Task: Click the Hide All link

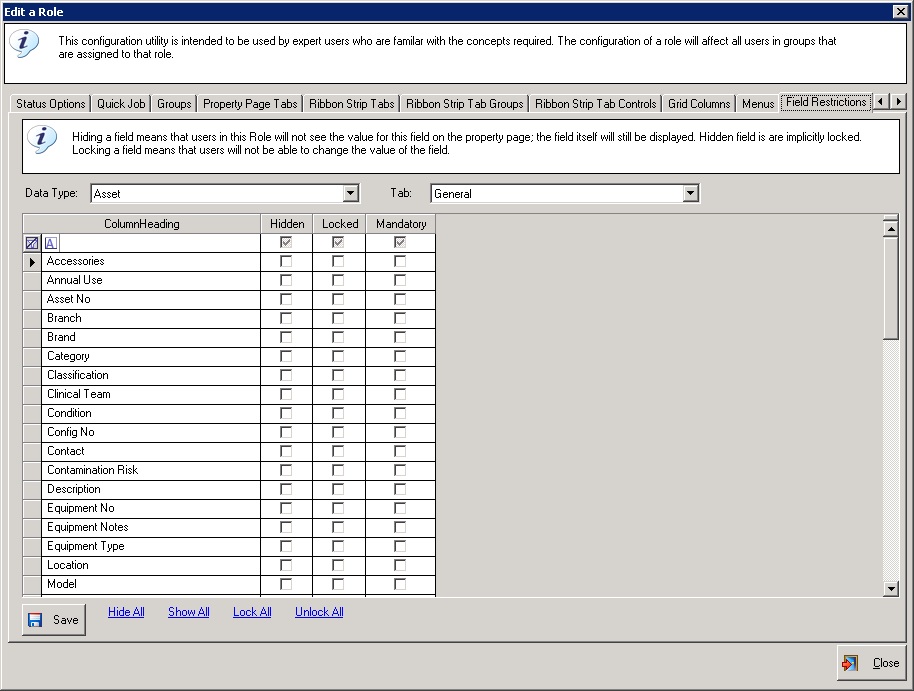Action: [126, 612]
